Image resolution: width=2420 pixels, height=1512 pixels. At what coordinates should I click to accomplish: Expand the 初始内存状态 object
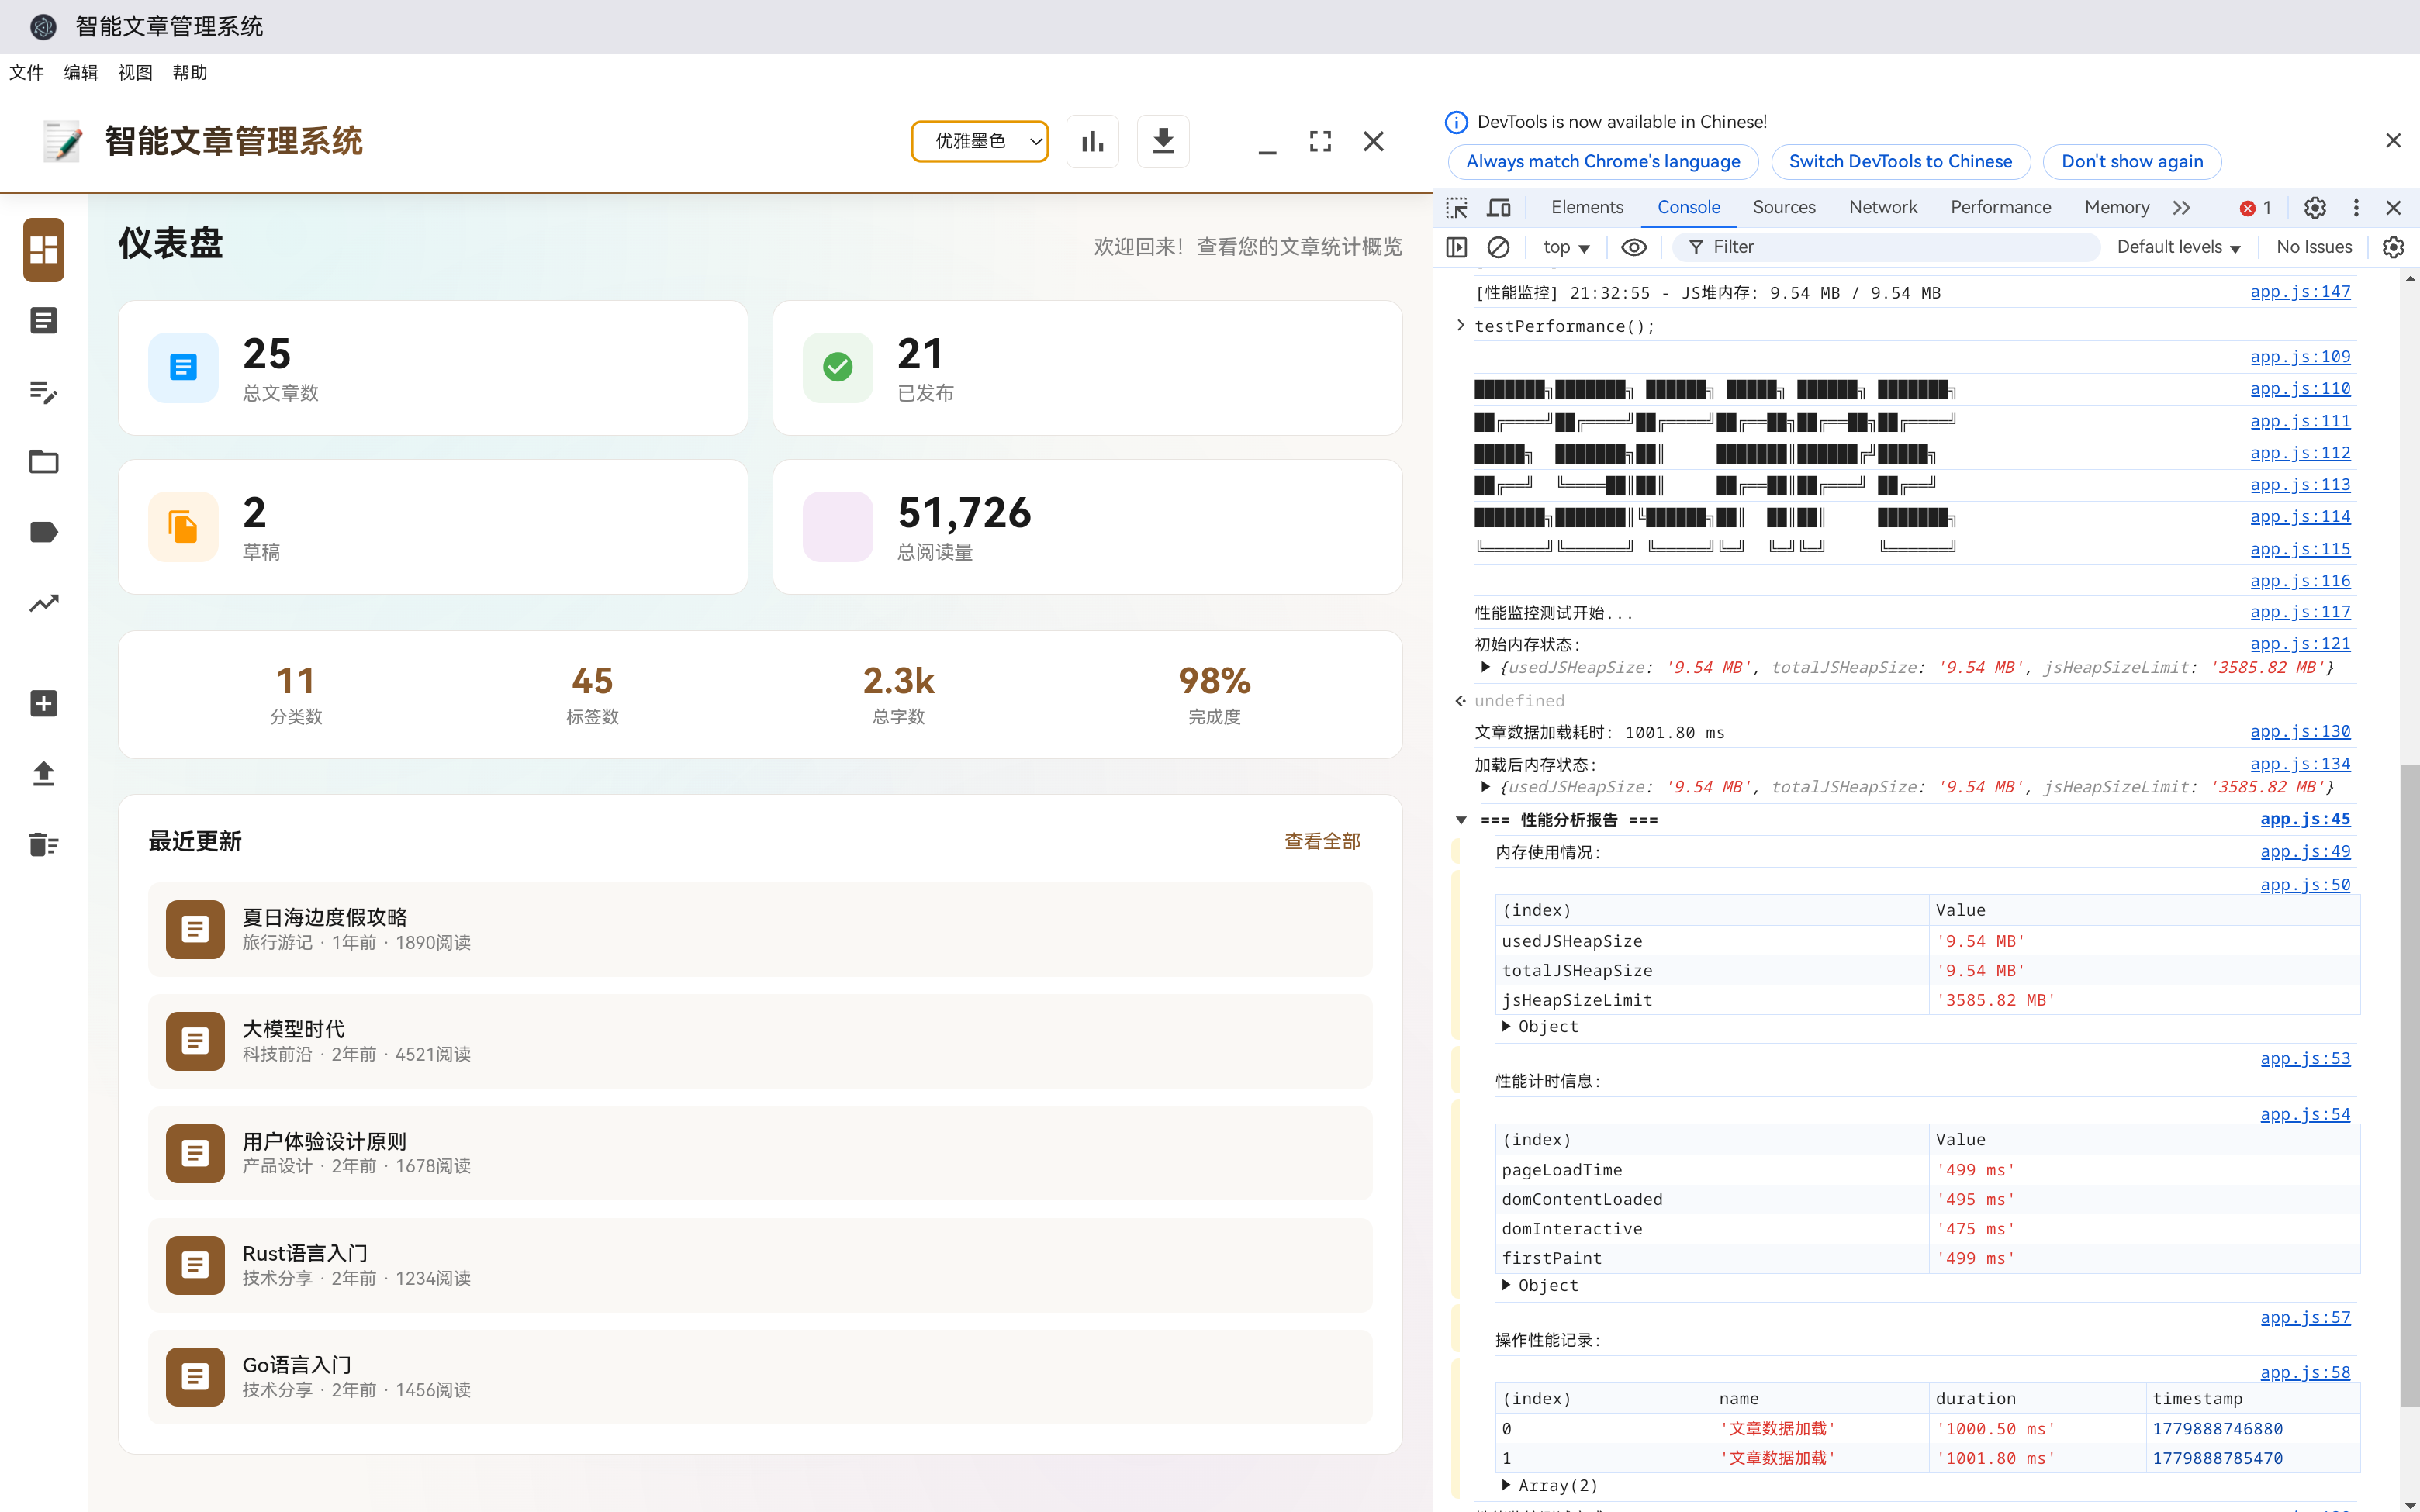[x=1485, y=667]
